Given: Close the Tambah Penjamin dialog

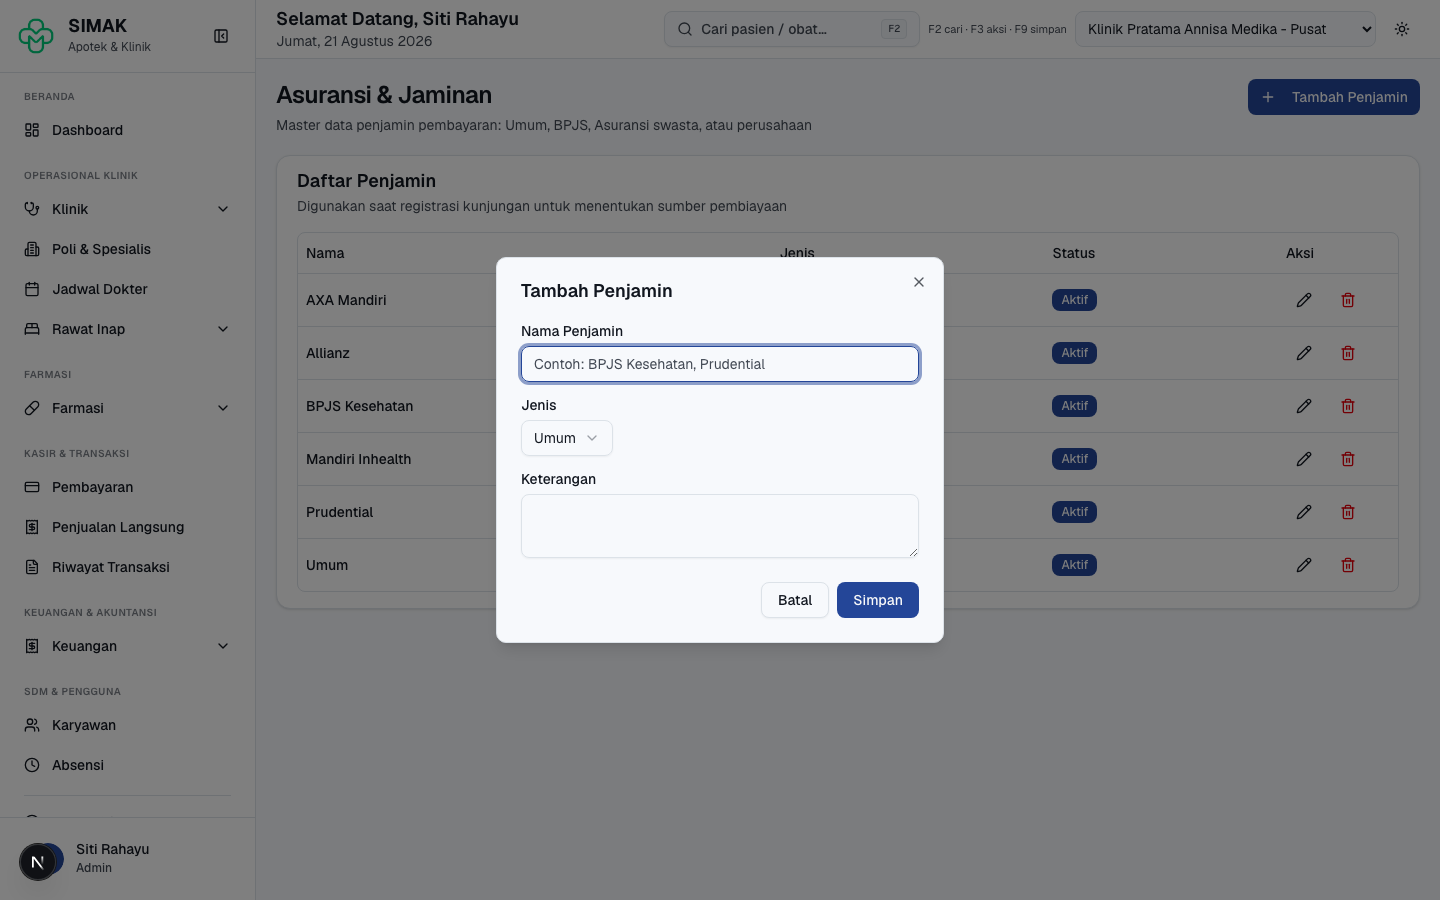Looking at the screenshot, I should point(918,282).
